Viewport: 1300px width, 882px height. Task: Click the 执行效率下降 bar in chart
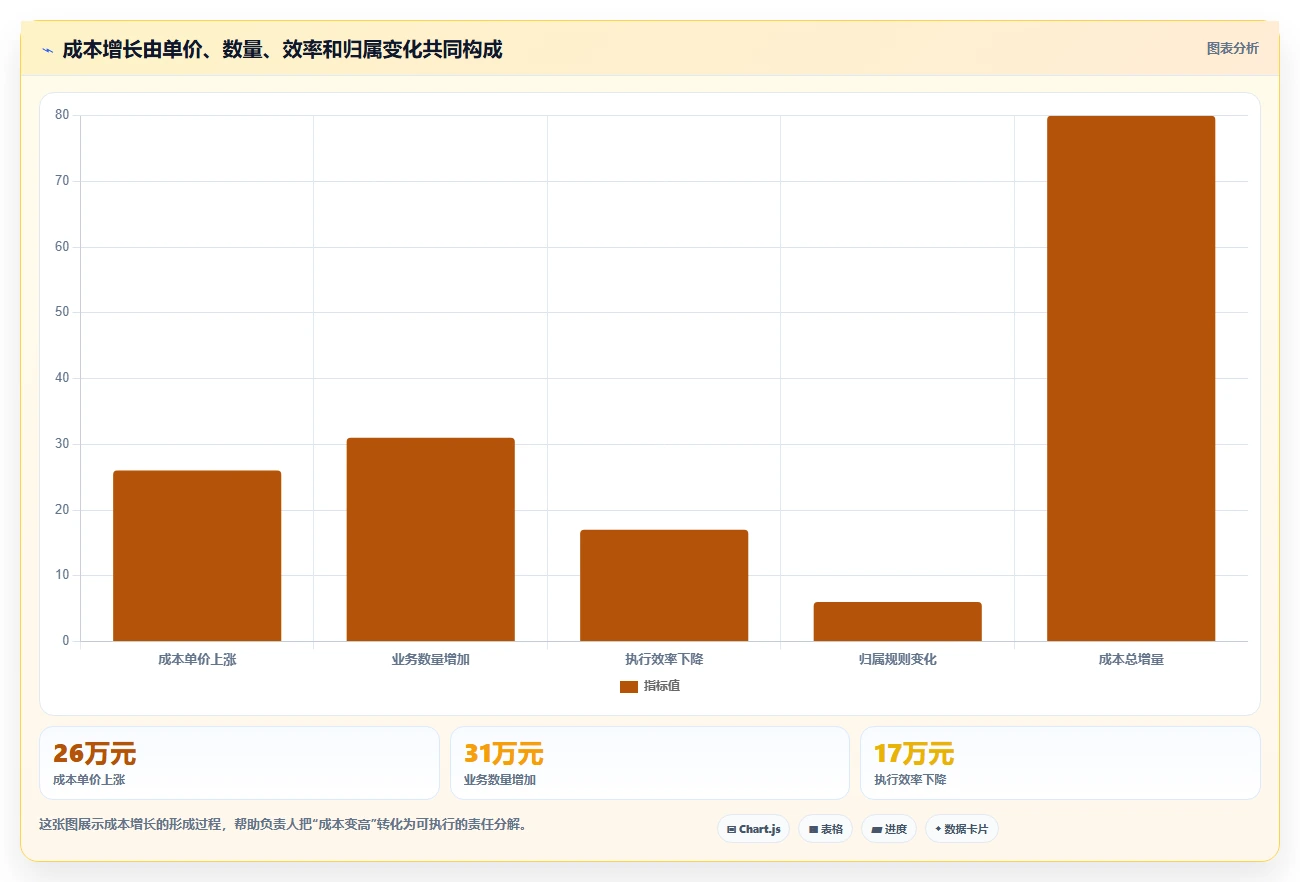pos(664,585)
